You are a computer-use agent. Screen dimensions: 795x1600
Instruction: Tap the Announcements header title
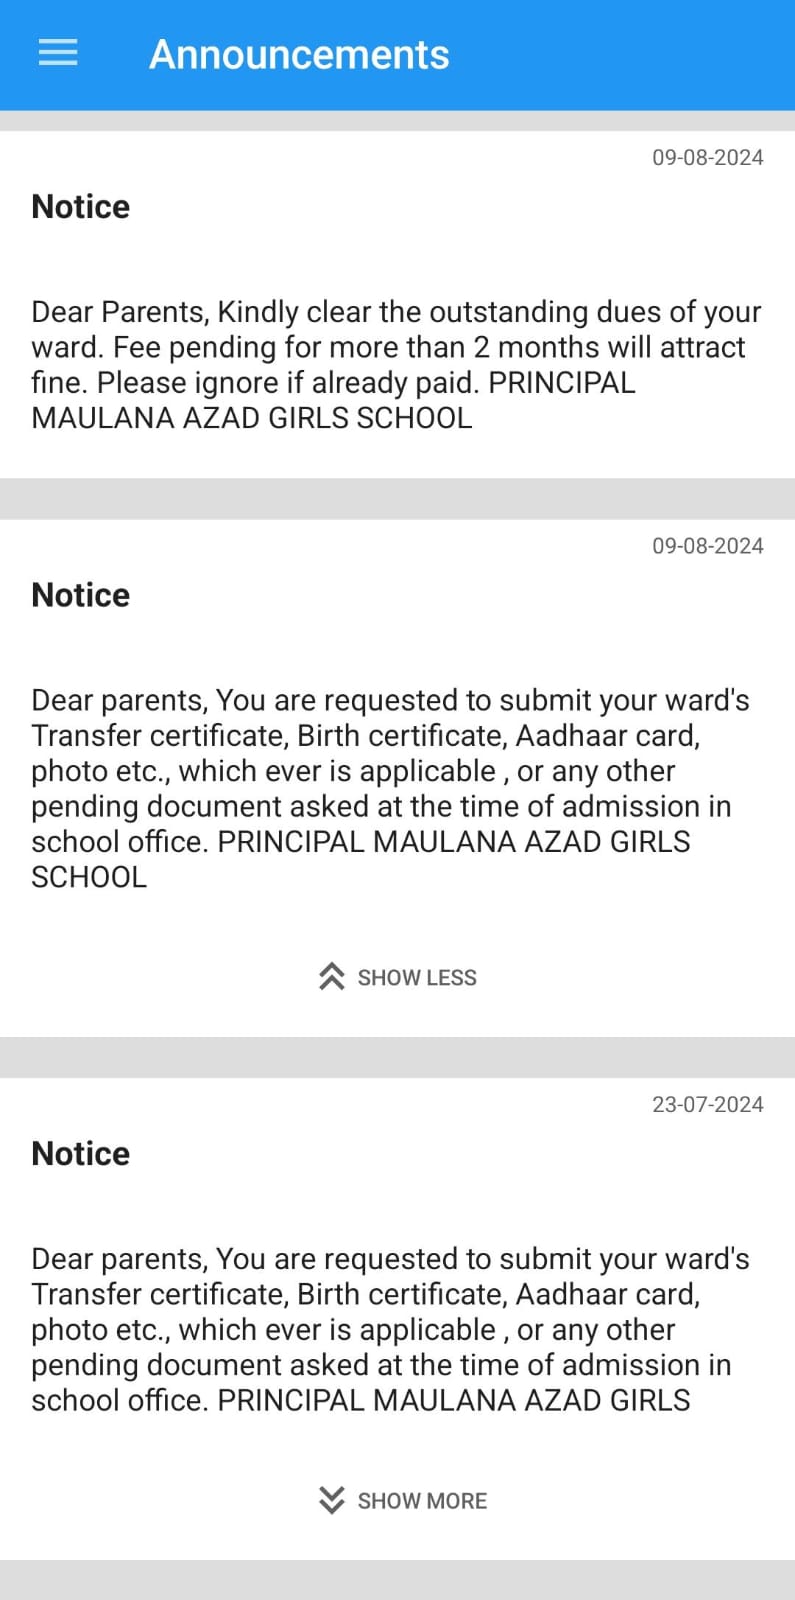pyautogui.click(x=299, y=55)
